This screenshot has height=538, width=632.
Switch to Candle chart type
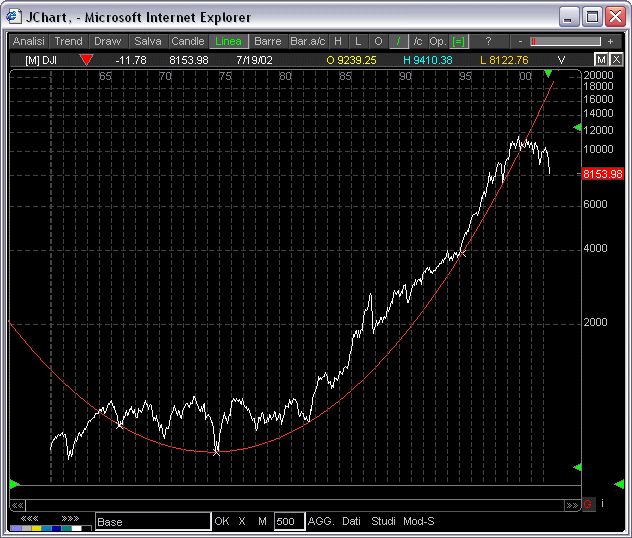coord(188,41)
